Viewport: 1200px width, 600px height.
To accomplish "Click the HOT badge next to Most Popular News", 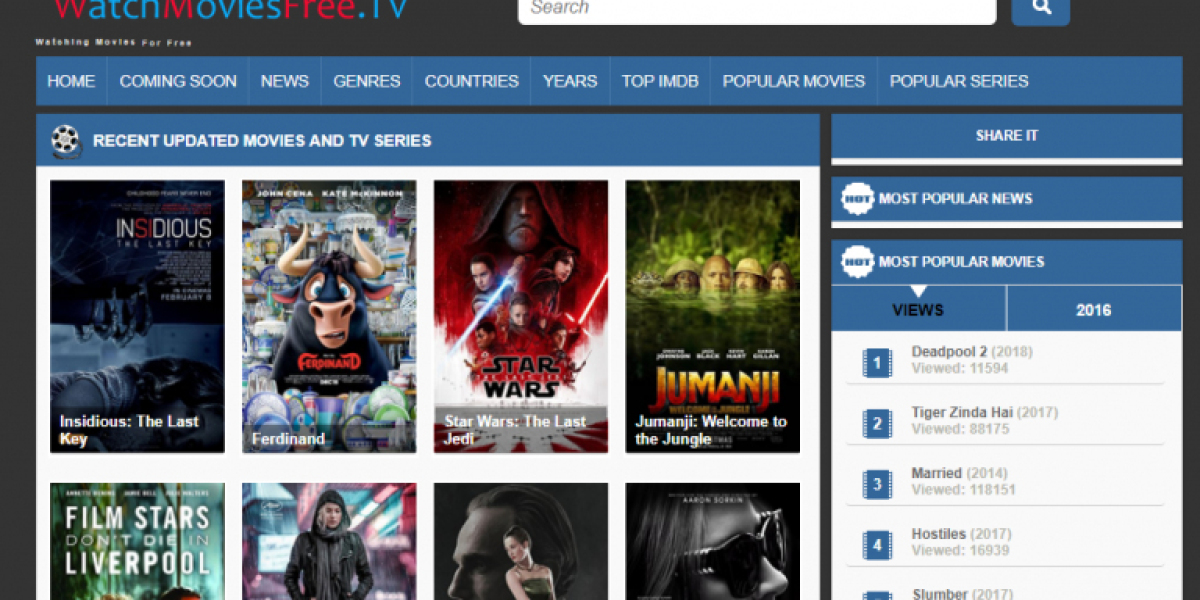I will click(857, 199).
